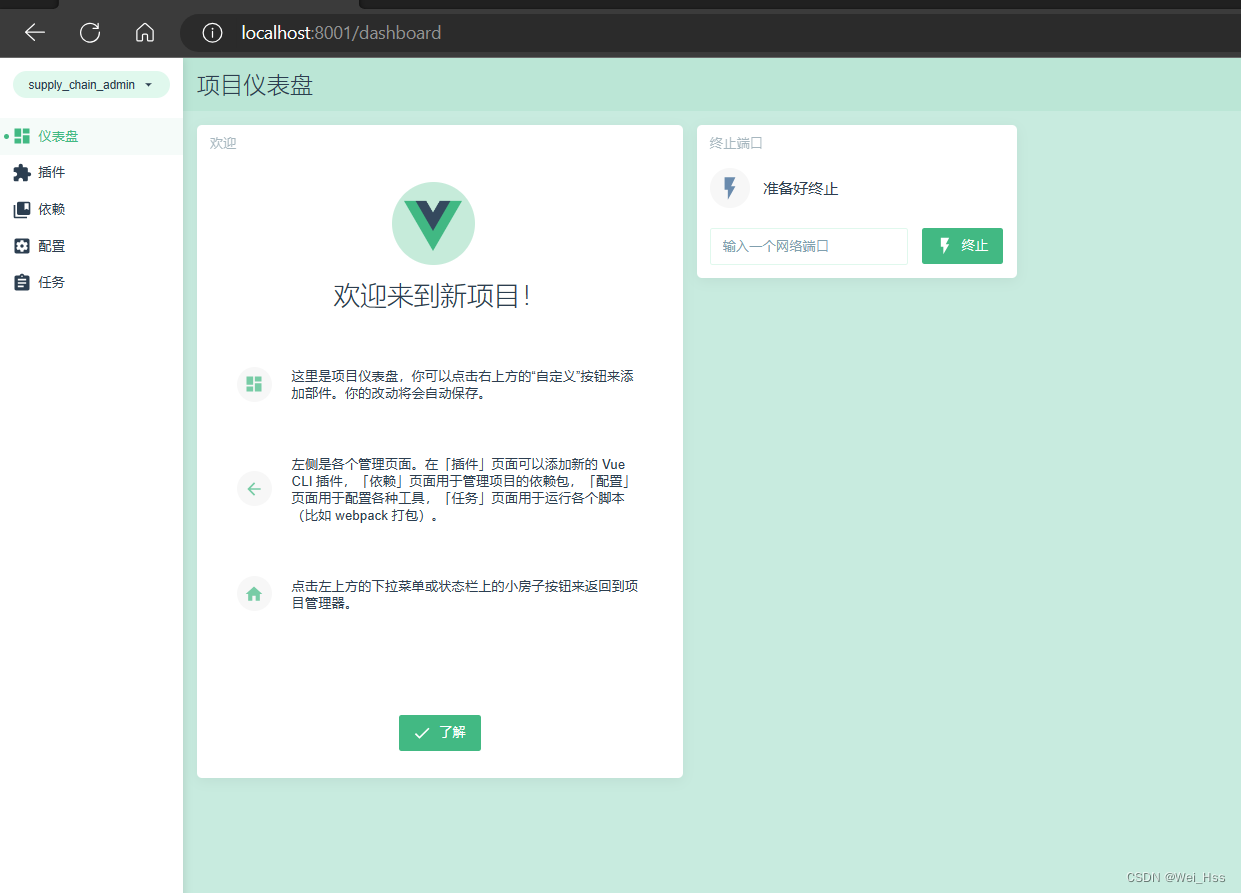Screen dimensions: 1241x893
Task: Click the localhost:8001/dashboard address field
Action: 710,33
